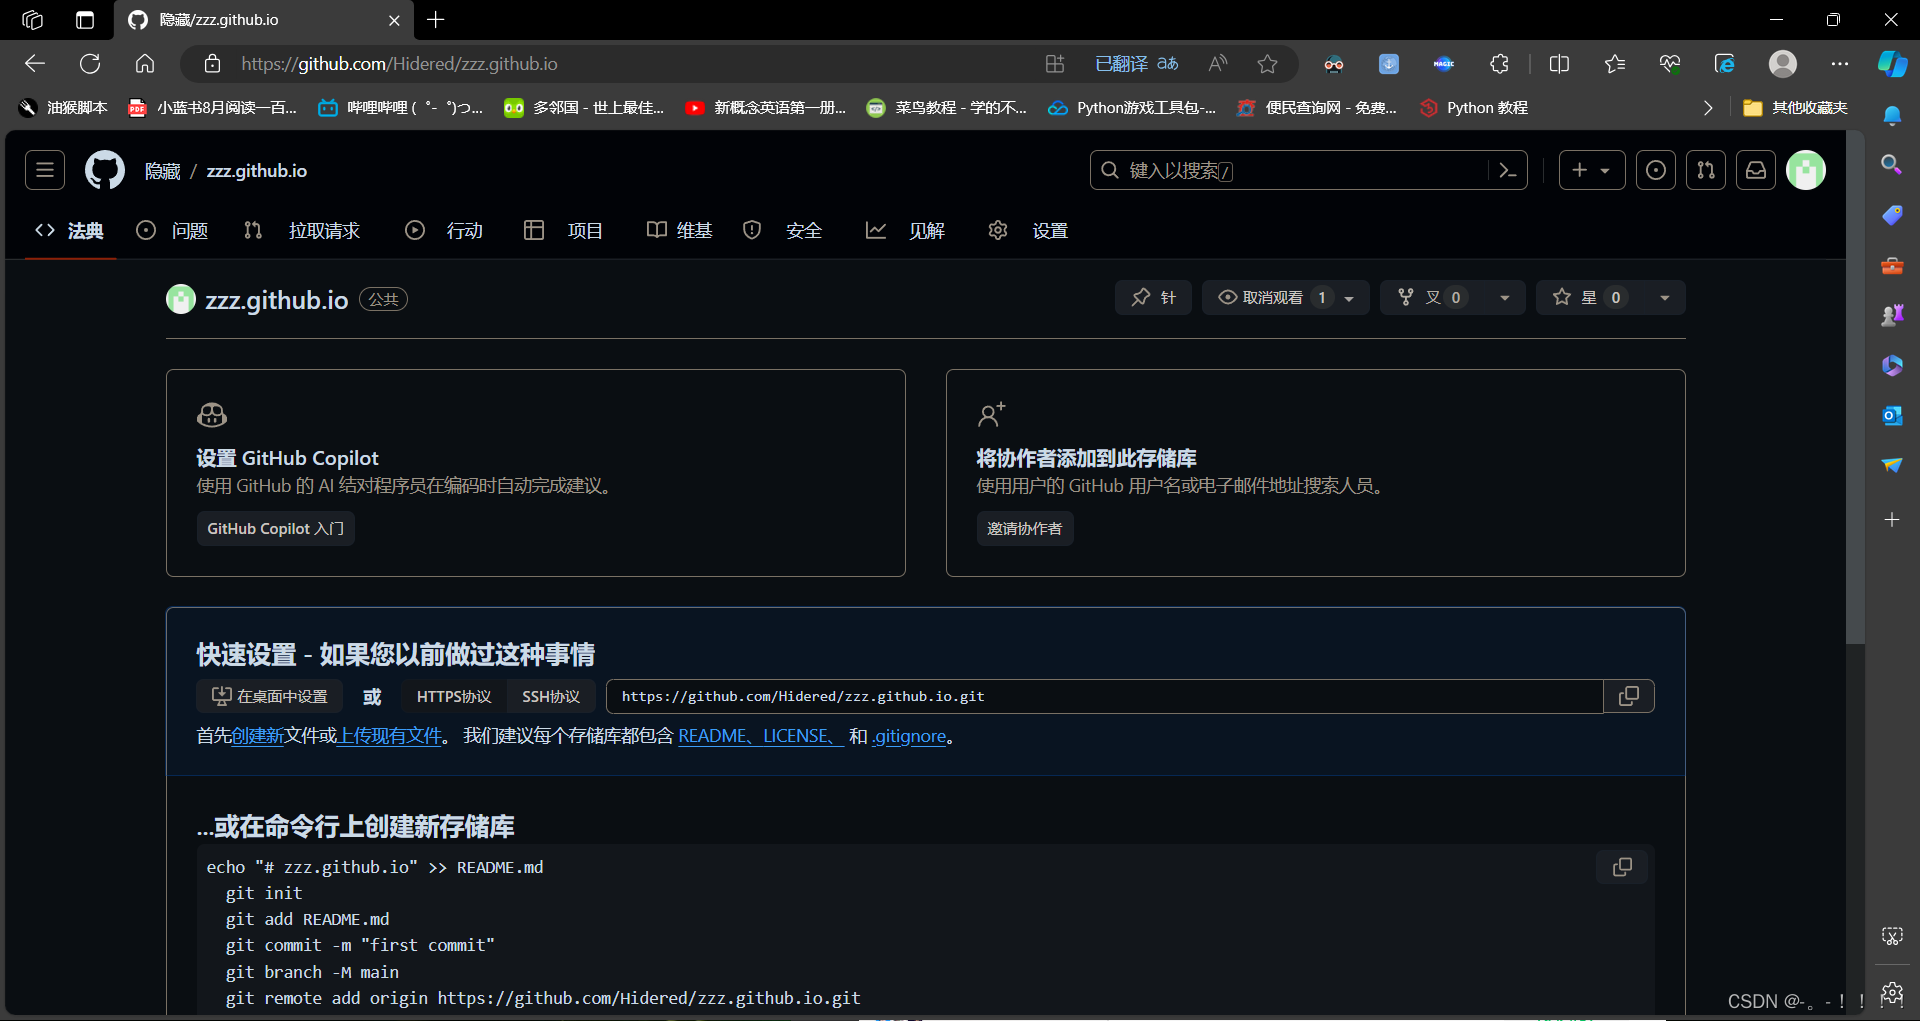Switch to the Insights tab
Viewport: 1920px width, 1021px height.
tap(905, 231)
